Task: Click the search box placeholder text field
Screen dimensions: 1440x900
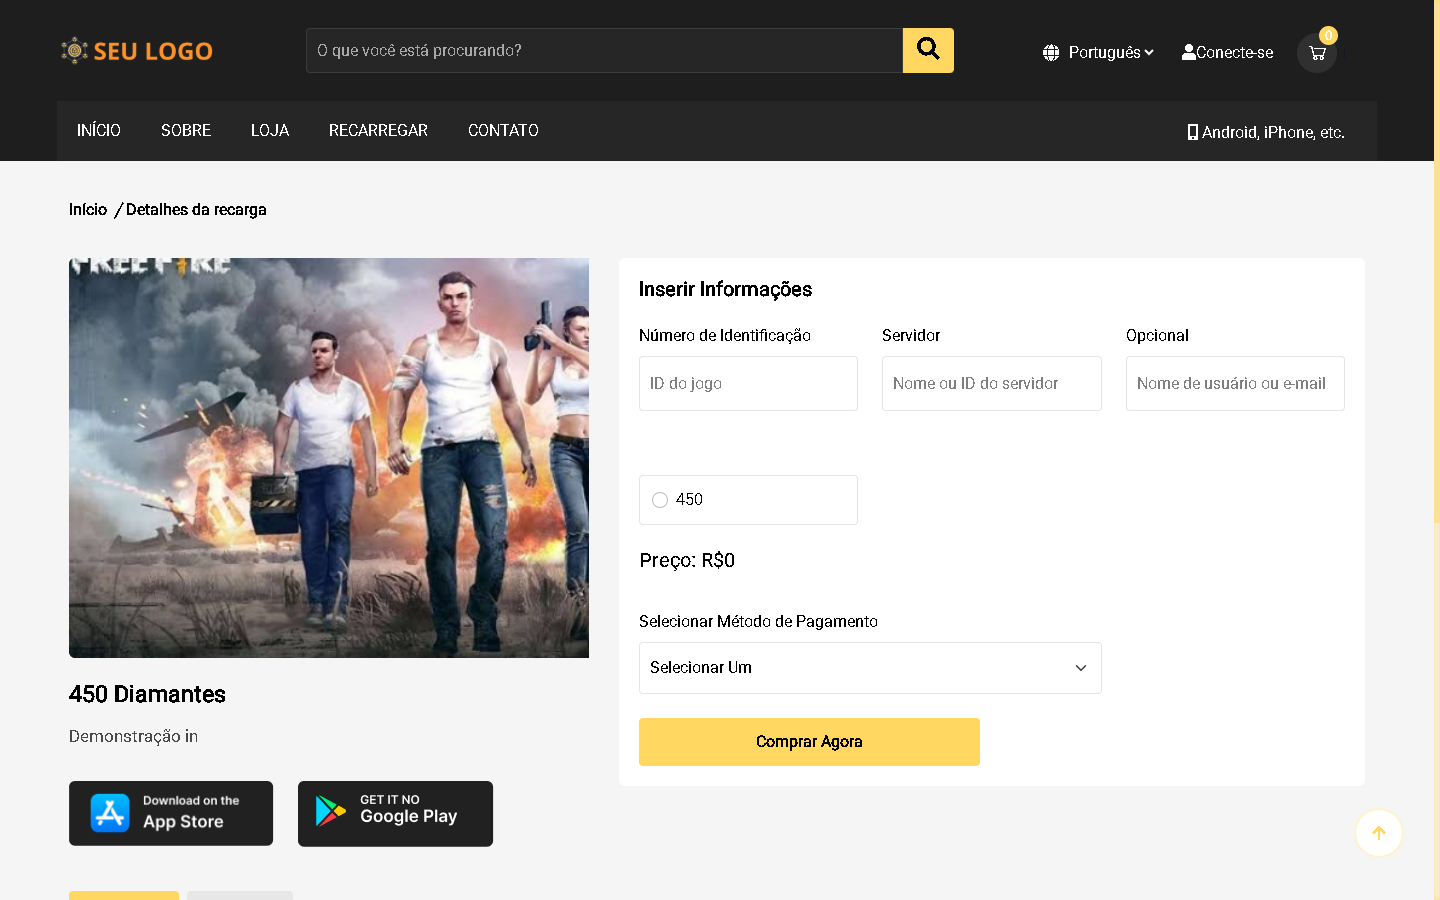Action: pos(604,50)
